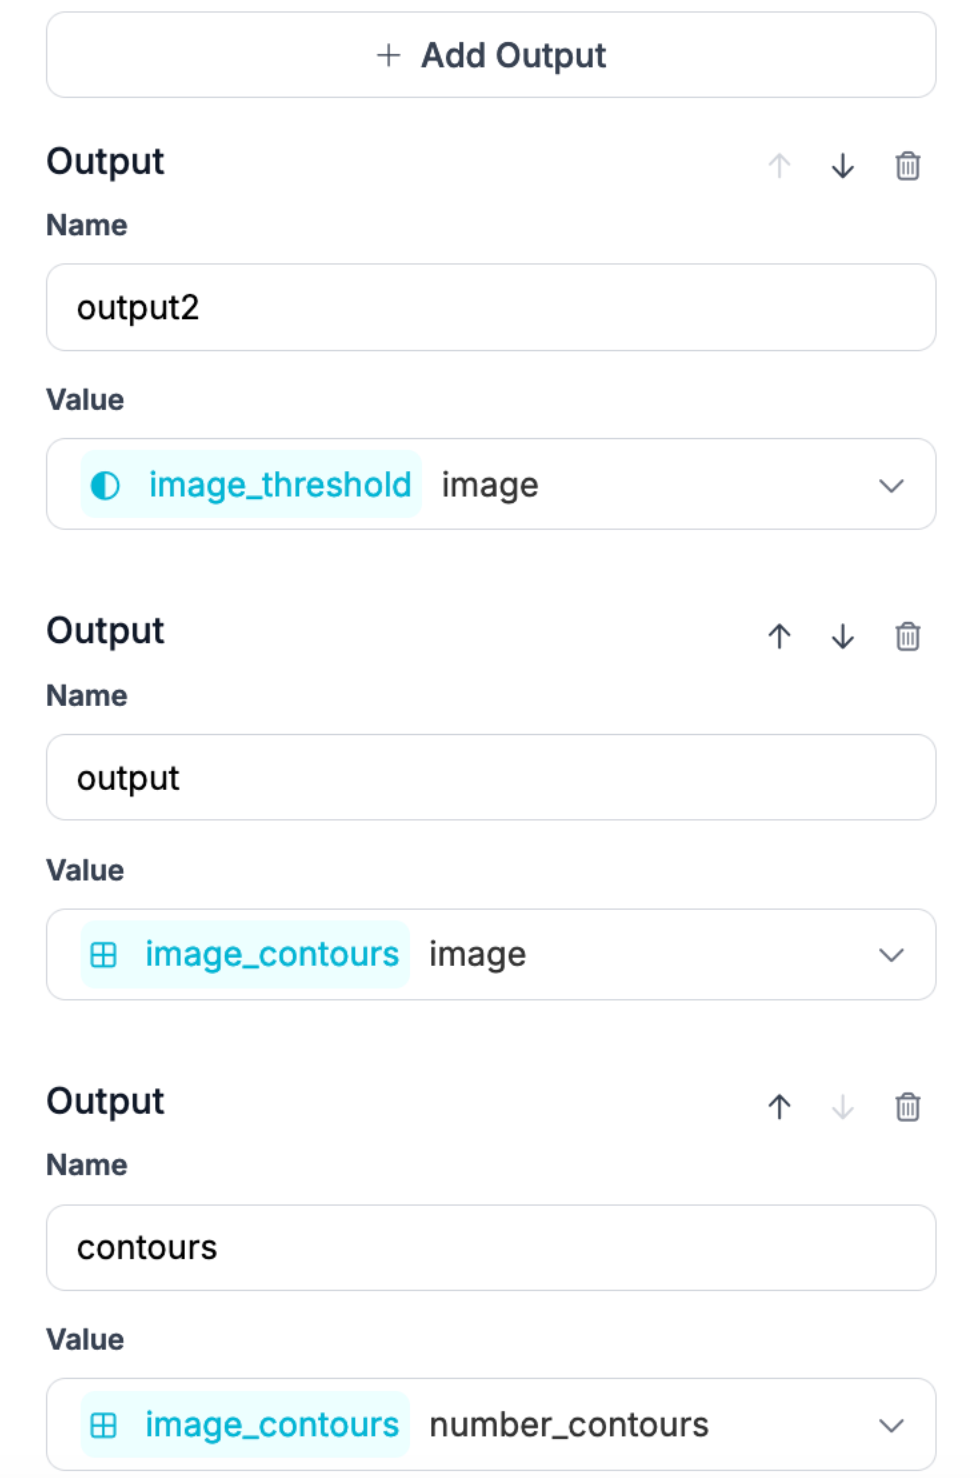Image resolution: width=980 pixels, height=1478 pixels.
Task: Edit the output2 name field
Action: (x=490, y=308)
